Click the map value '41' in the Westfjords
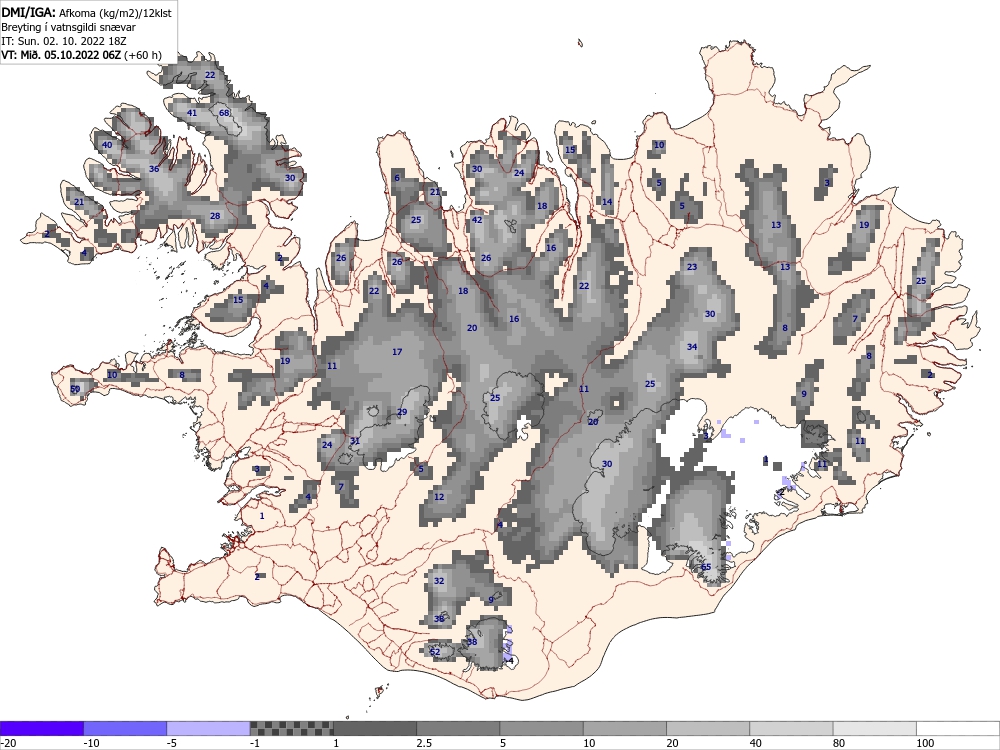Screen dimensions: 1000x750 coord(192,113)
